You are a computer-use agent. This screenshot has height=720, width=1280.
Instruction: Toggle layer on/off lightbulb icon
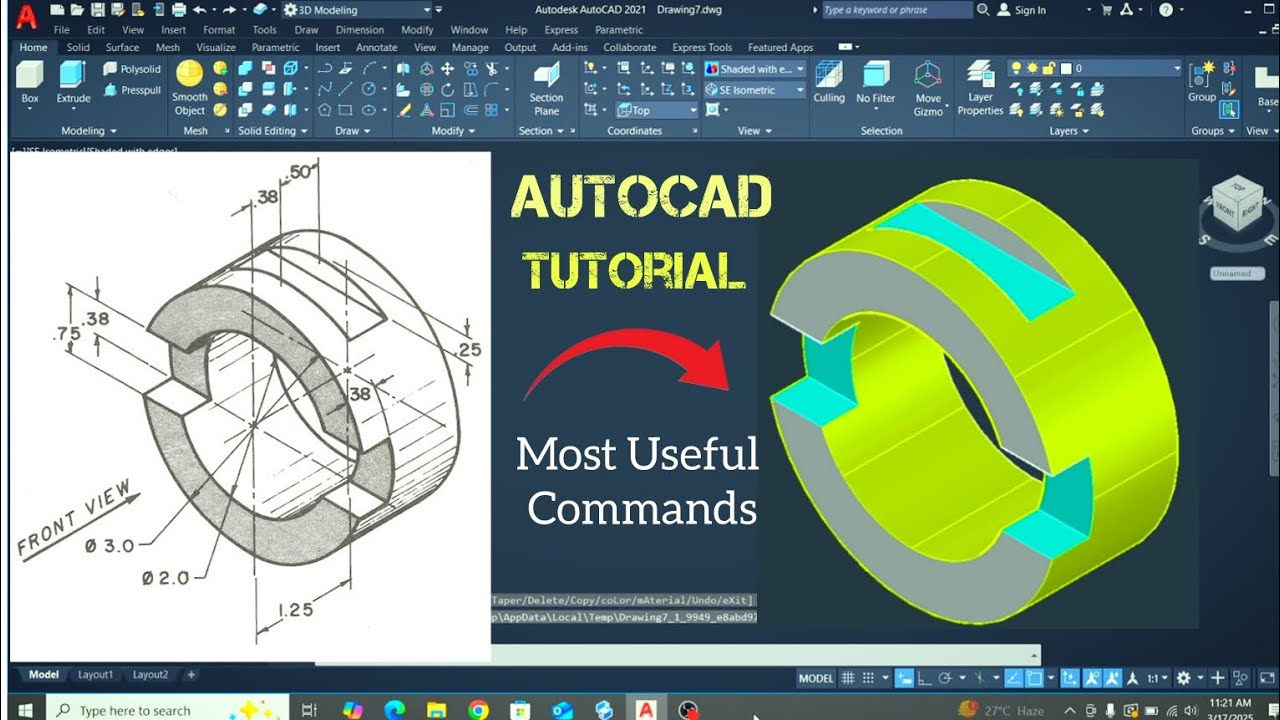coord(1017,68)
